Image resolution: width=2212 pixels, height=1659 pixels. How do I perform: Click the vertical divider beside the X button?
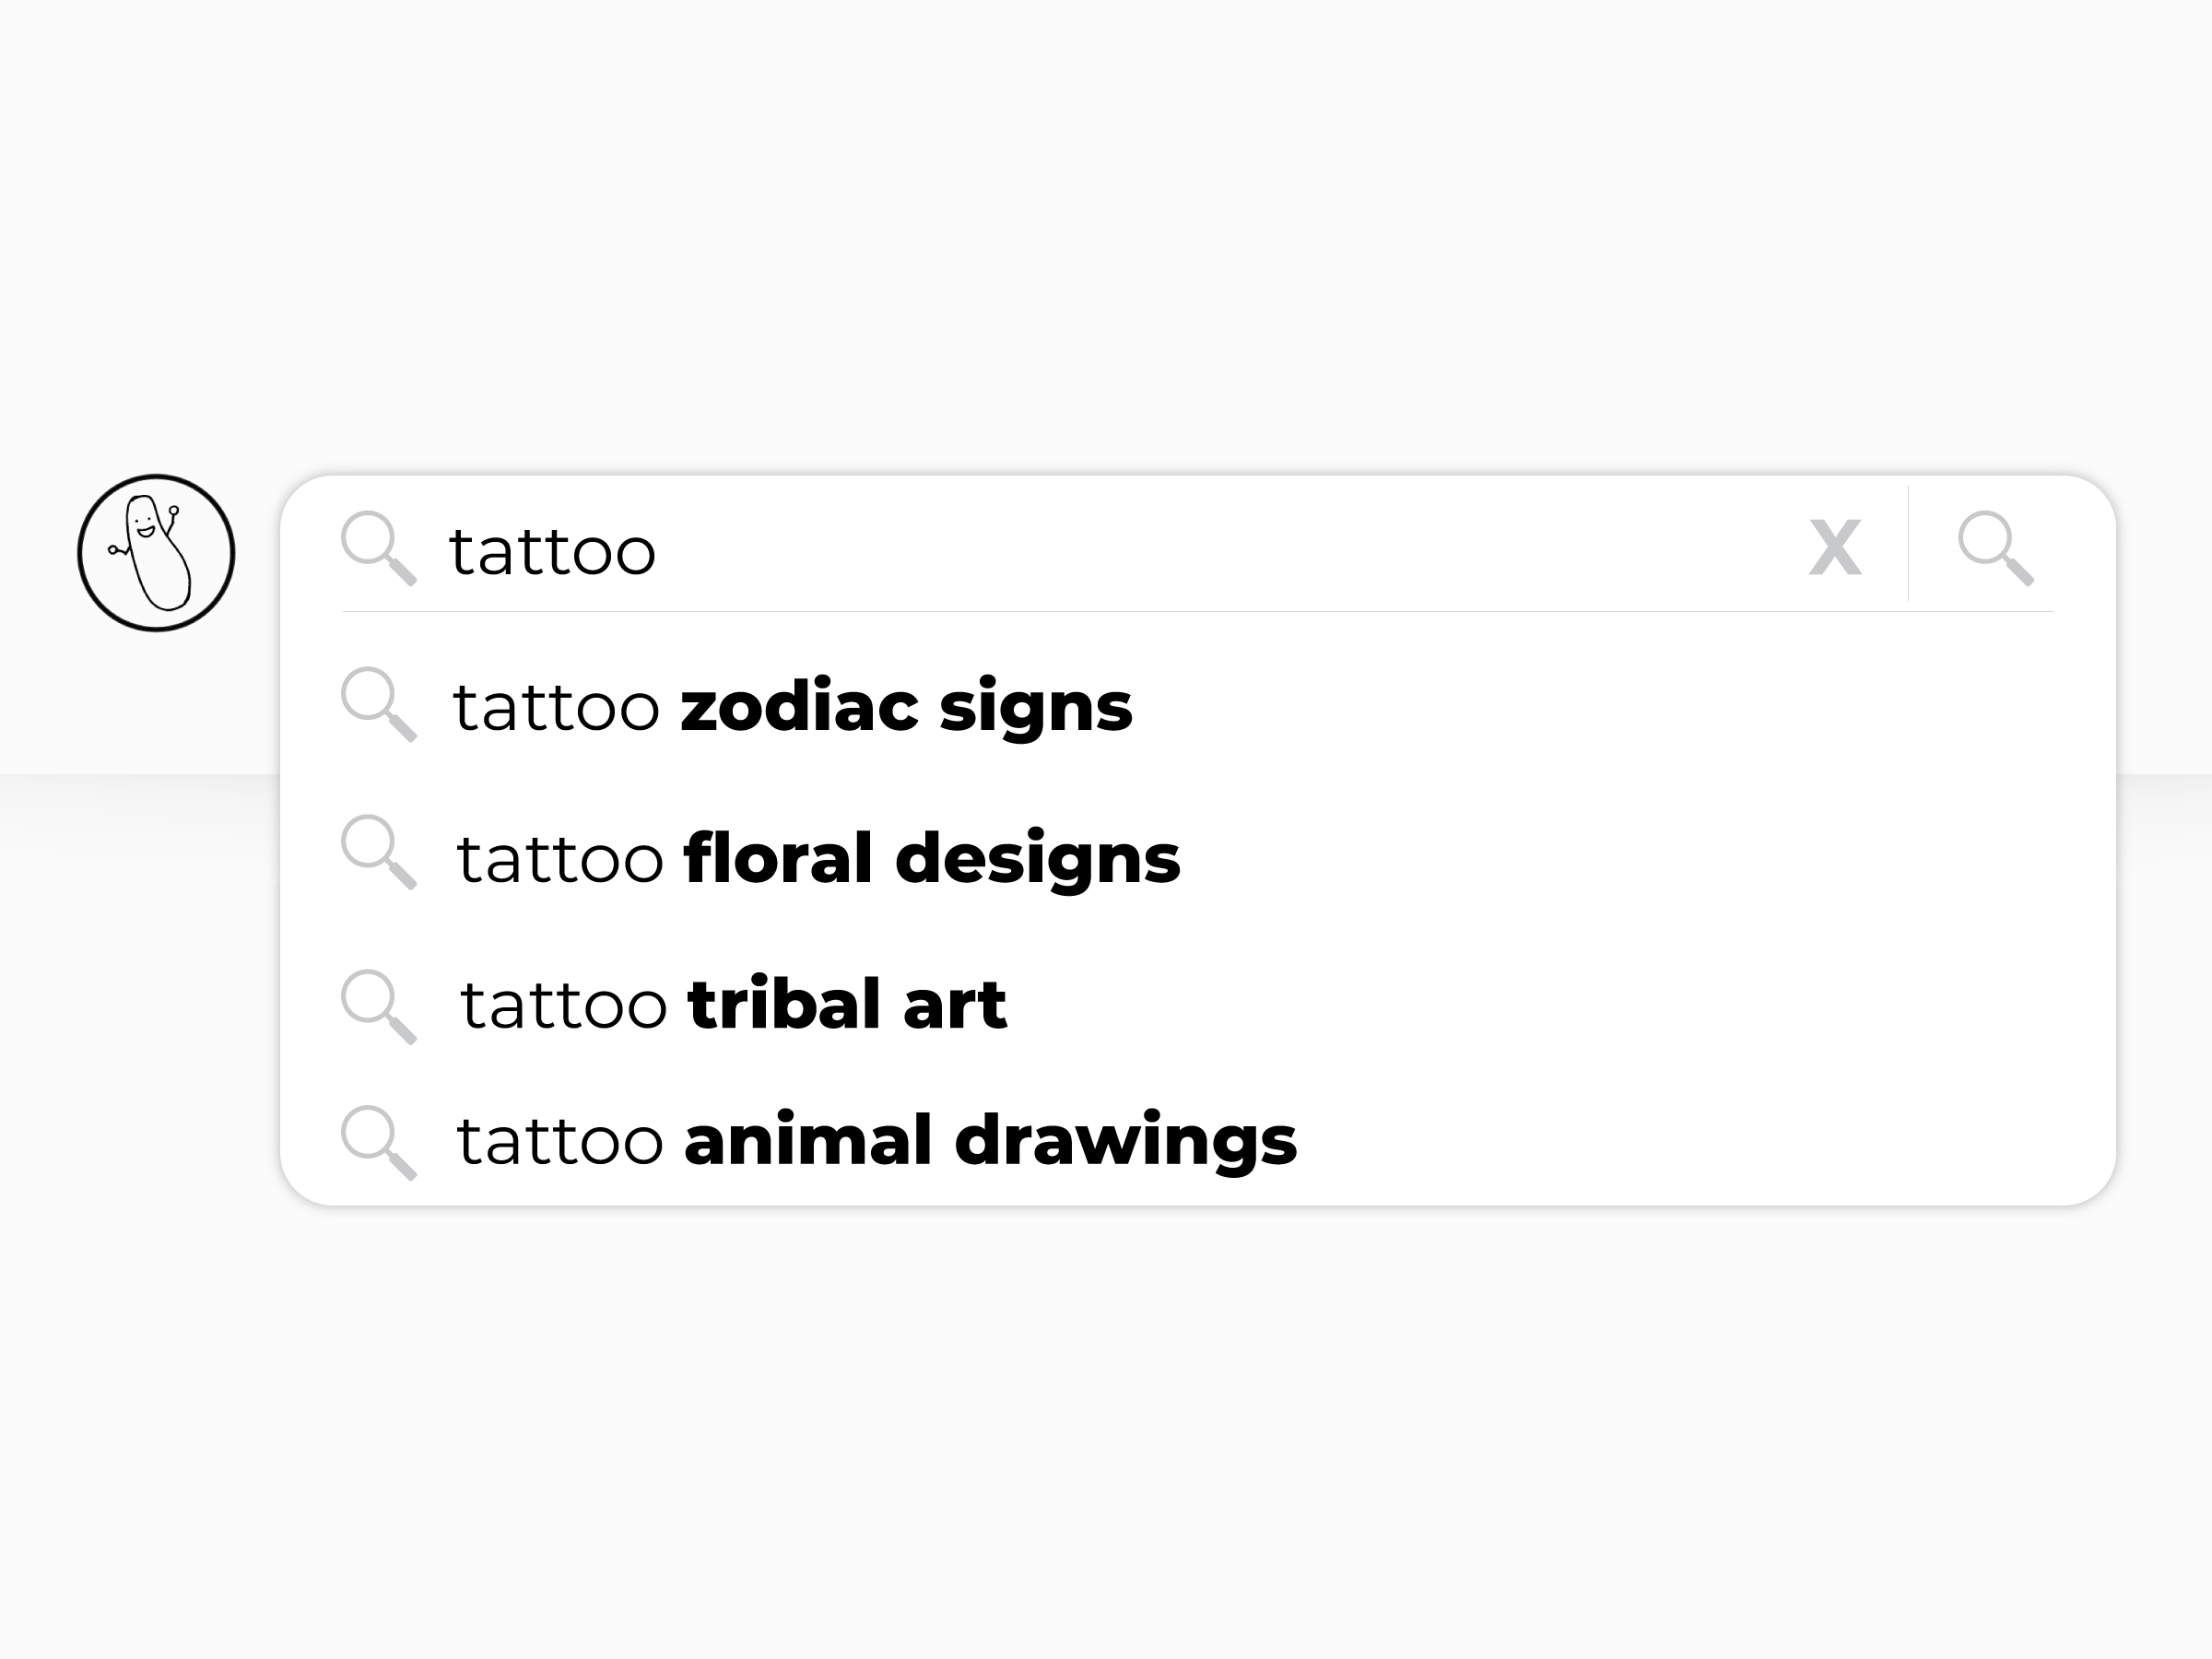[x=1908, y=543]
